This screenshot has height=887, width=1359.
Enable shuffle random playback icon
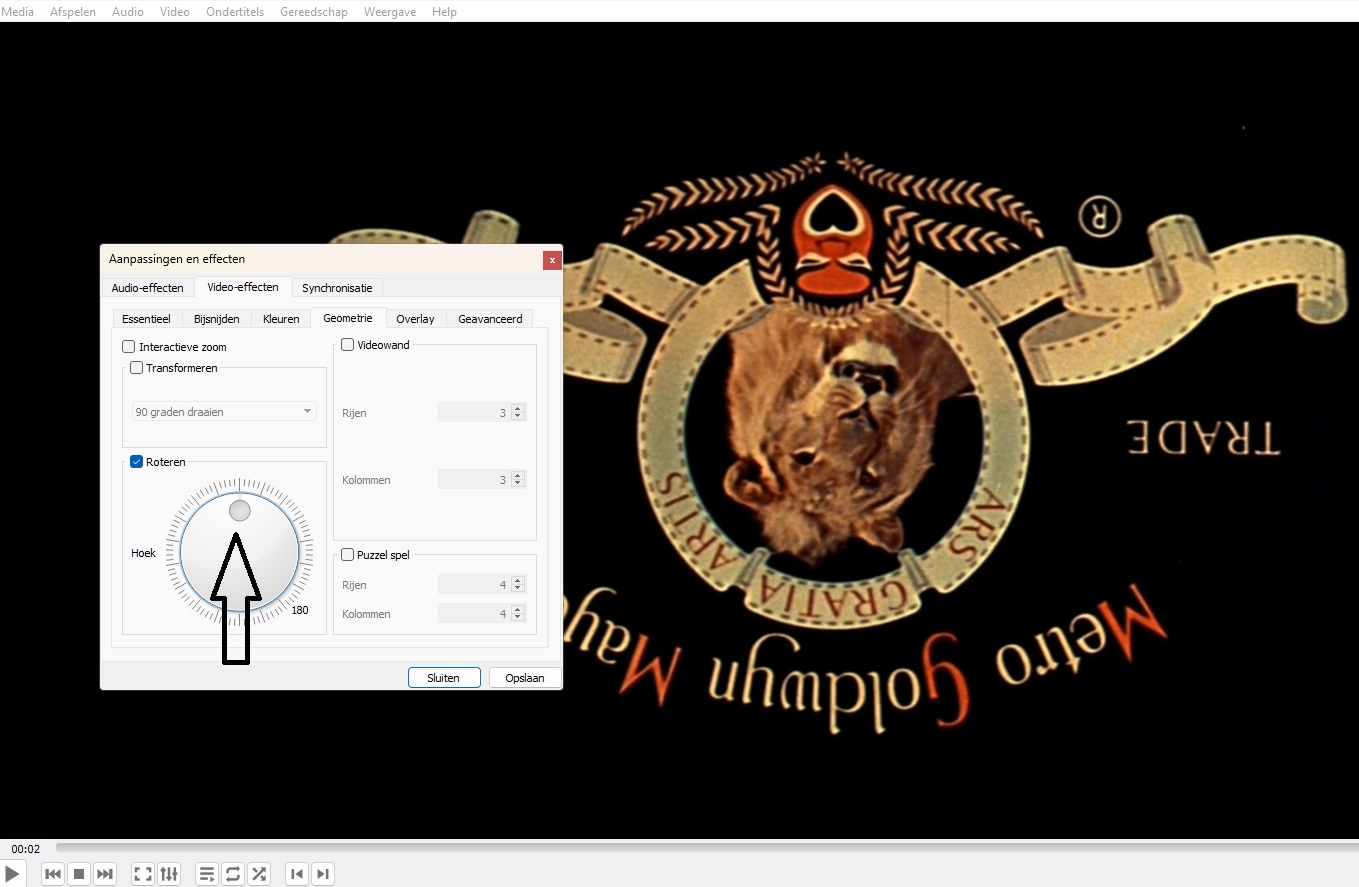[x=259, y=874]
